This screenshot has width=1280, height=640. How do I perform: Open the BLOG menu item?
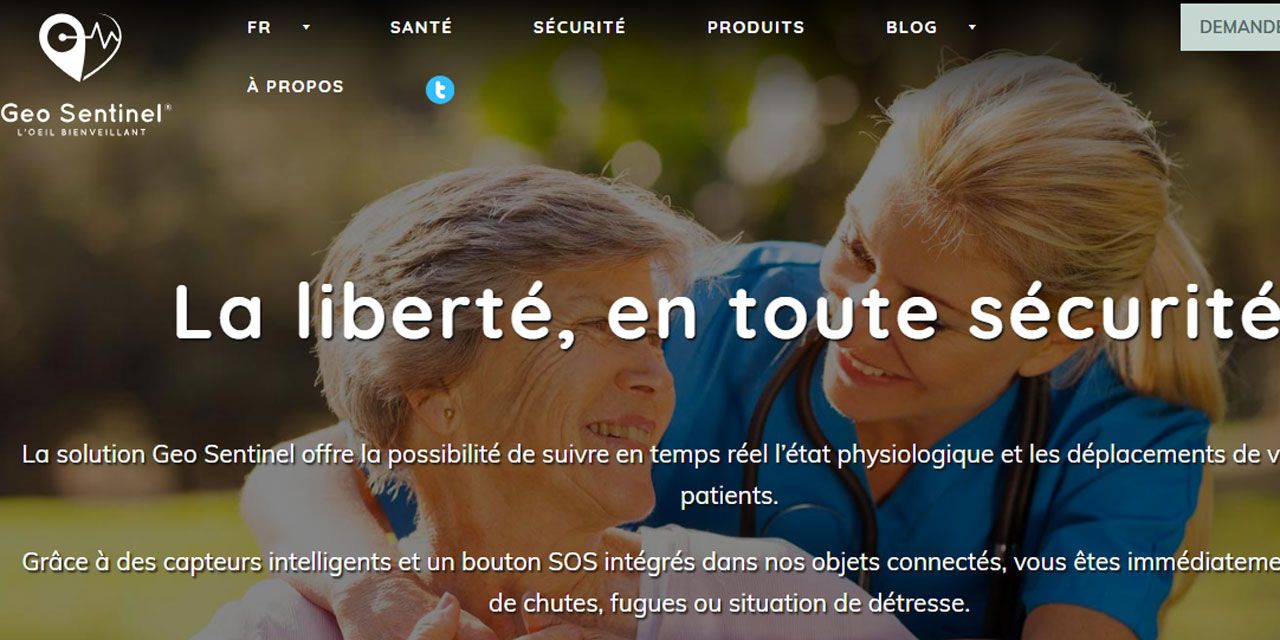912,27
